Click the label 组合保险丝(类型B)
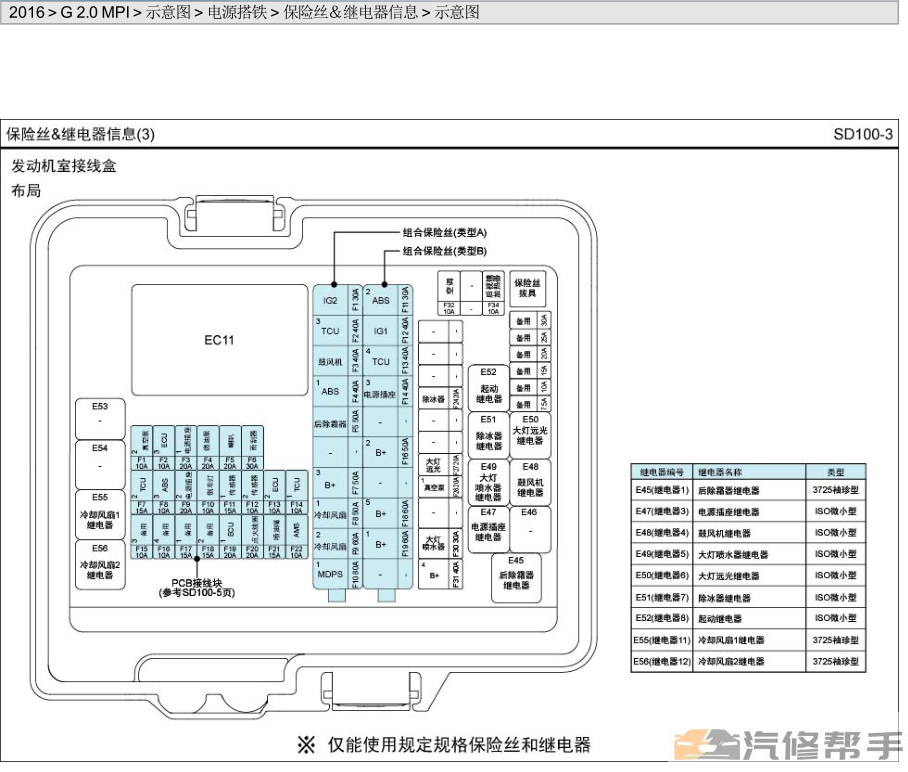 tap(445, 251)
